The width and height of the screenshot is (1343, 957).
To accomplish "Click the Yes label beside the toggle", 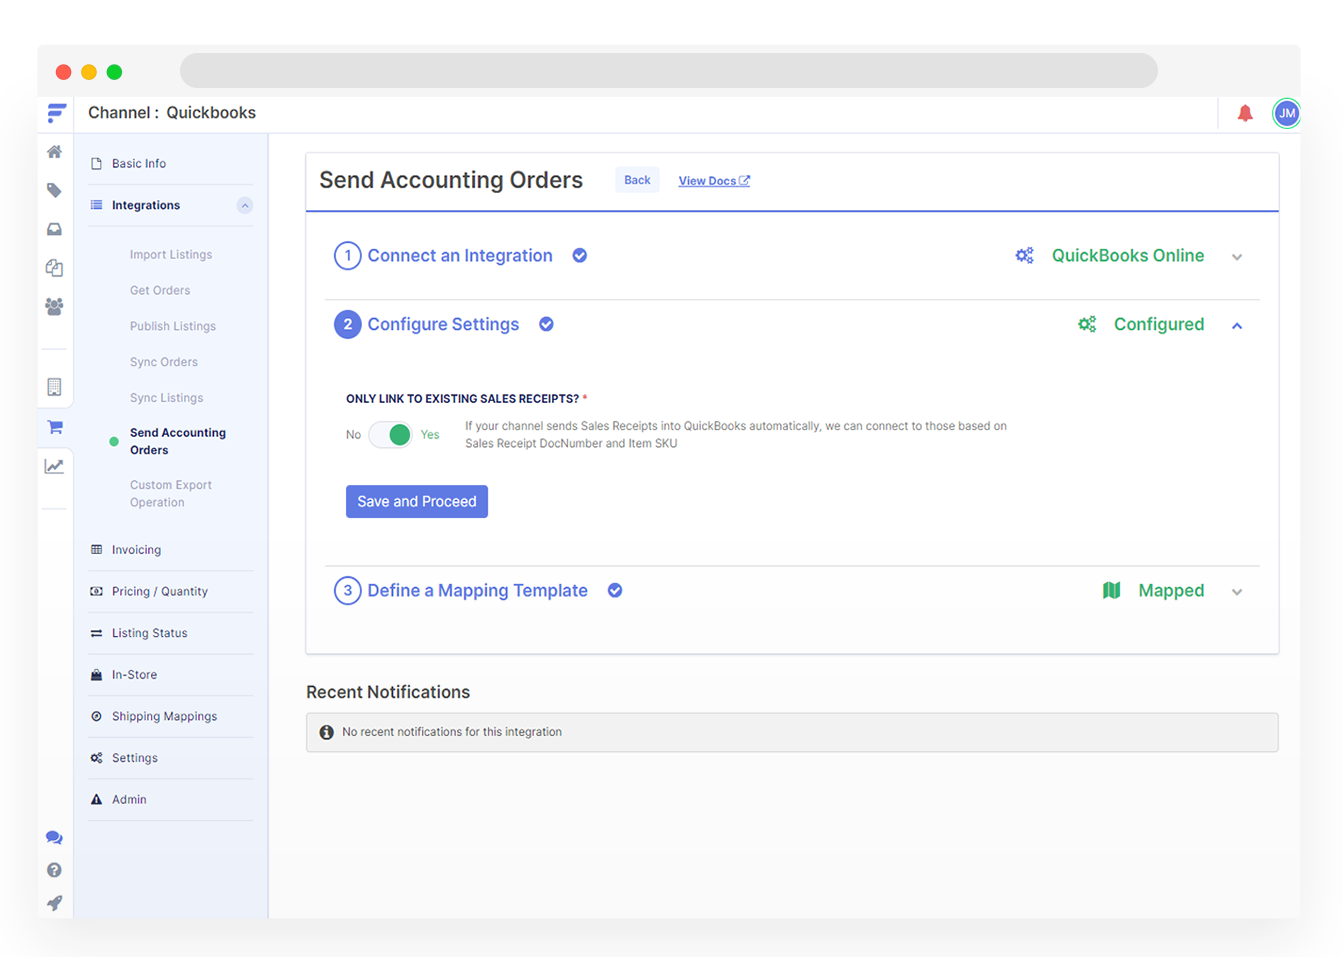I will pos(430,435).
